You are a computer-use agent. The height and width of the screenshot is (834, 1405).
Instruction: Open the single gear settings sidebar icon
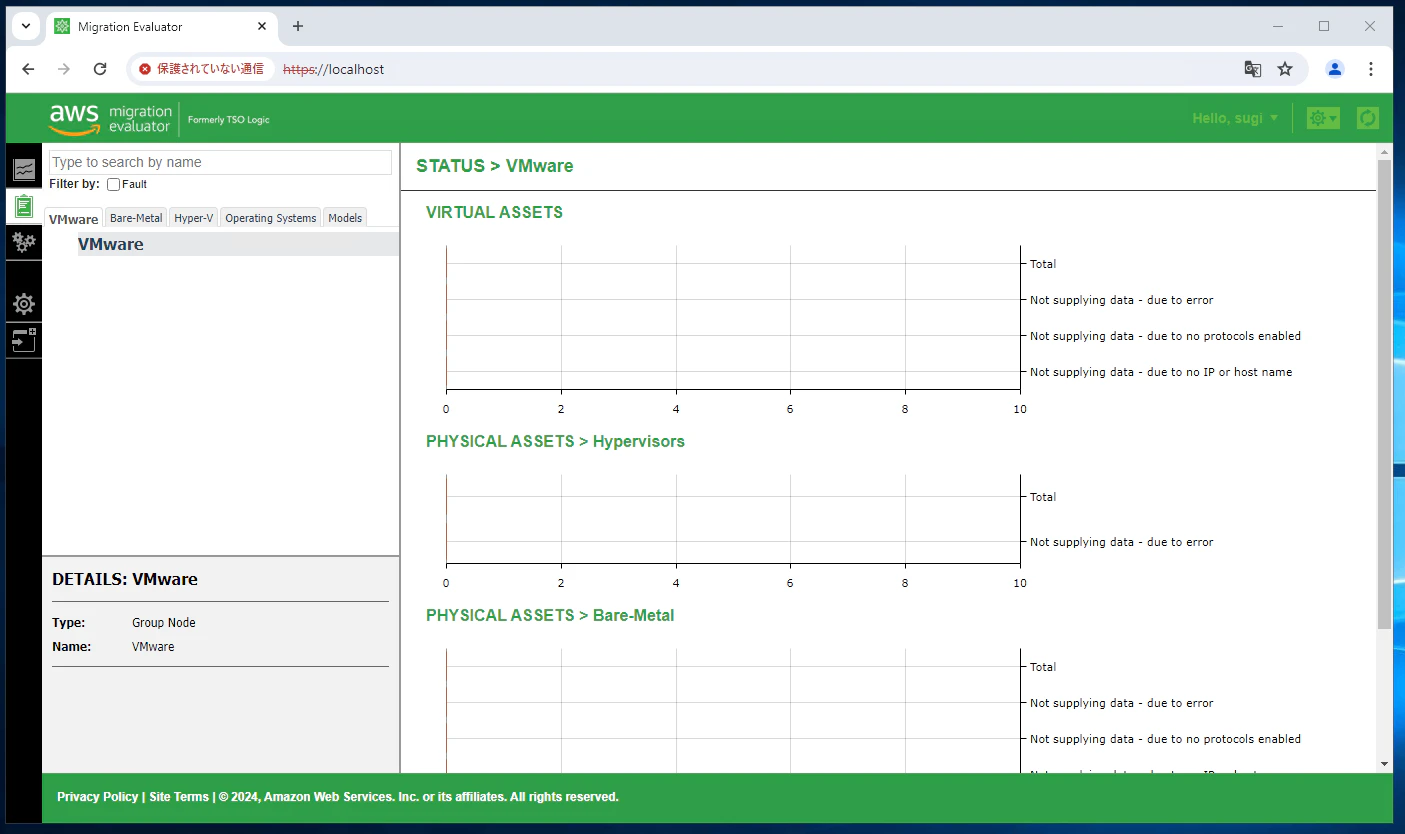[24, 304]
